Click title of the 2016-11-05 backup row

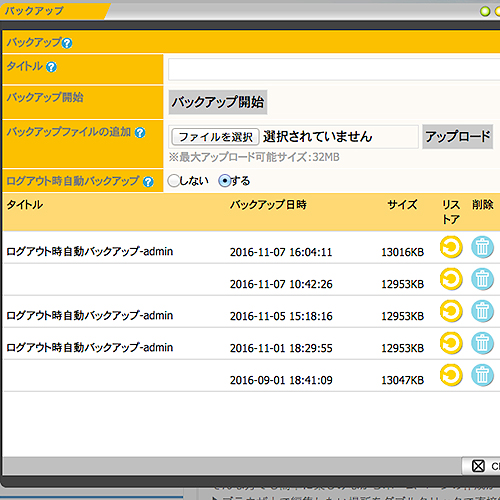[90, 315]
